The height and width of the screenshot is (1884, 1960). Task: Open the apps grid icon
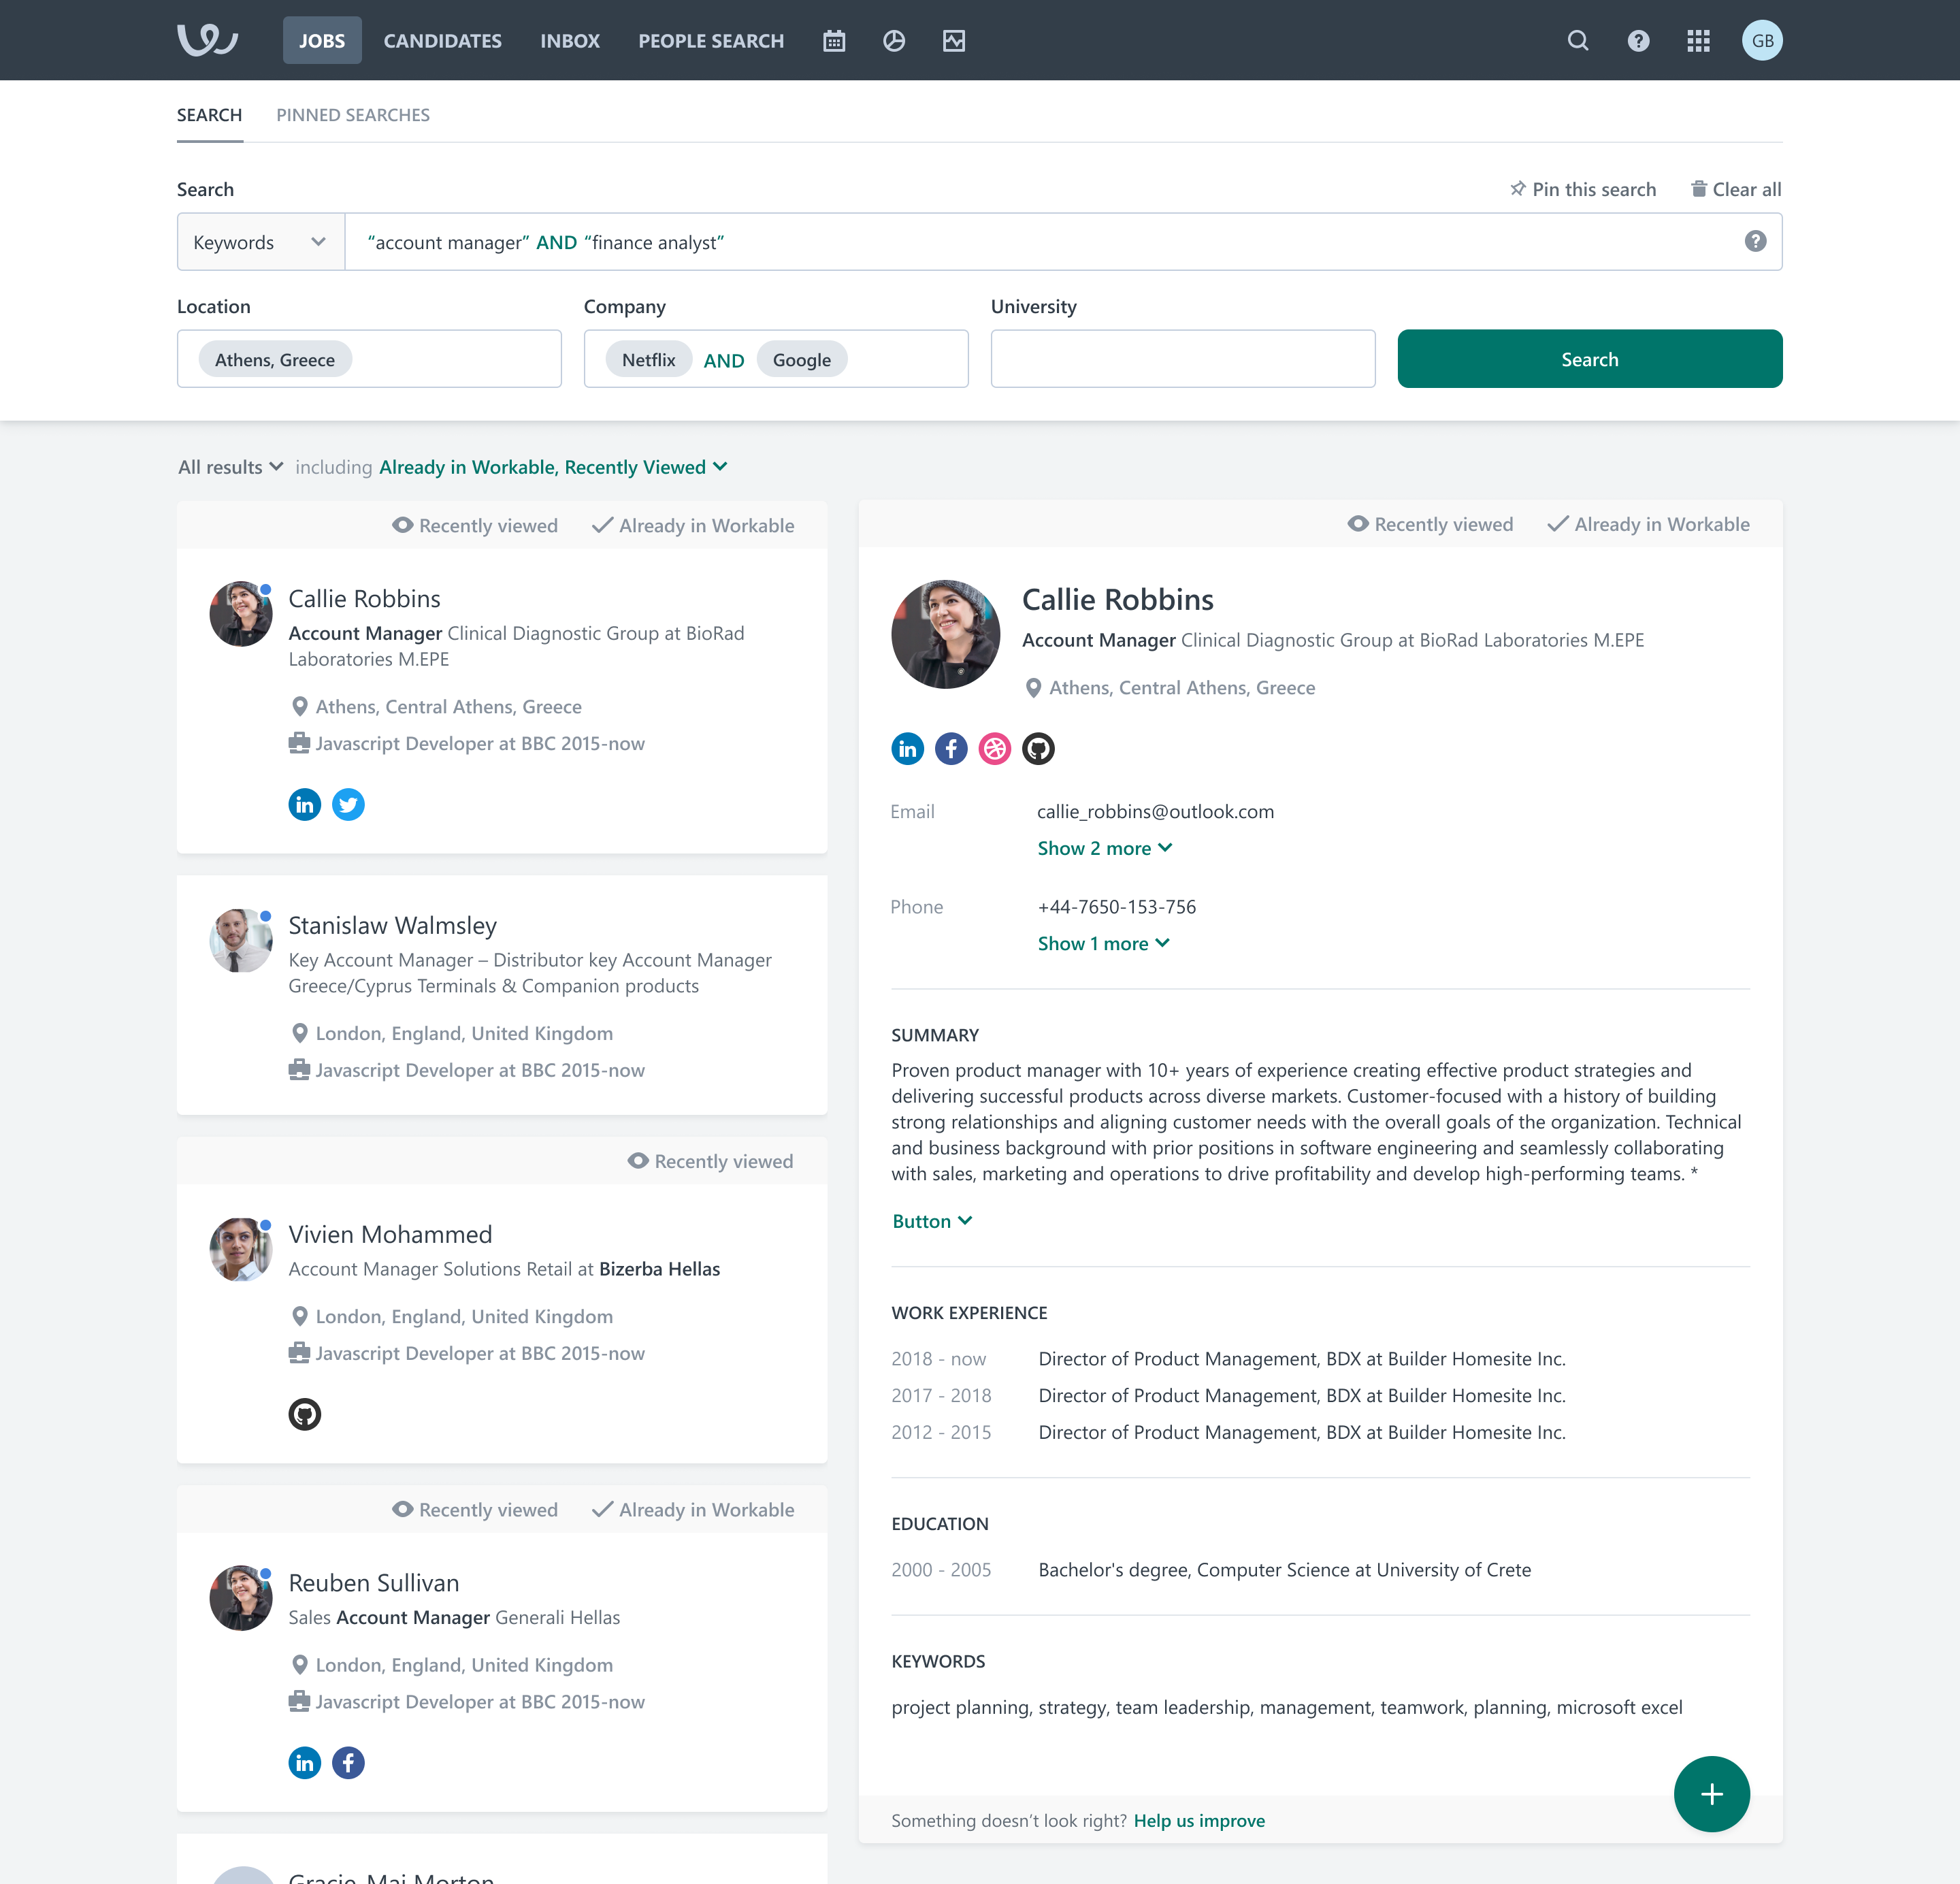coord(1698,41)
